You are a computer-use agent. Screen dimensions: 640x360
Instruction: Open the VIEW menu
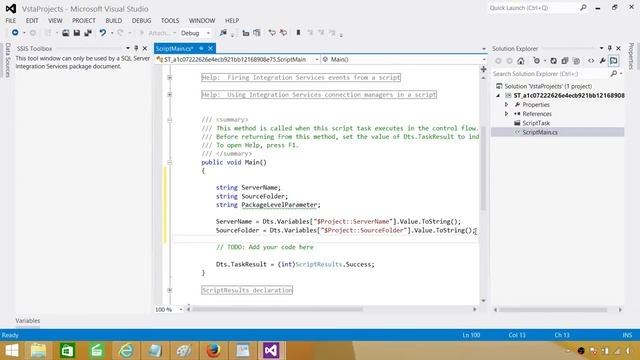(x=55, y=20)
